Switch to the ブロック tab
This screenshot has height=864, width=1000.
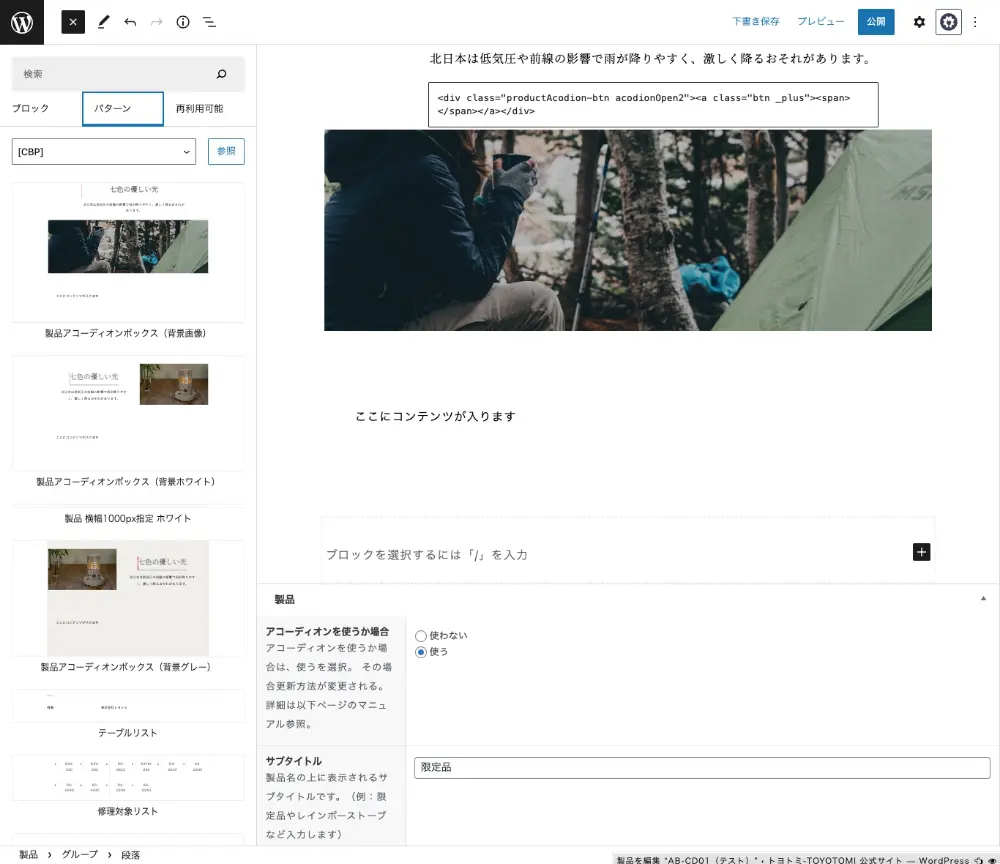coord(31,108)
